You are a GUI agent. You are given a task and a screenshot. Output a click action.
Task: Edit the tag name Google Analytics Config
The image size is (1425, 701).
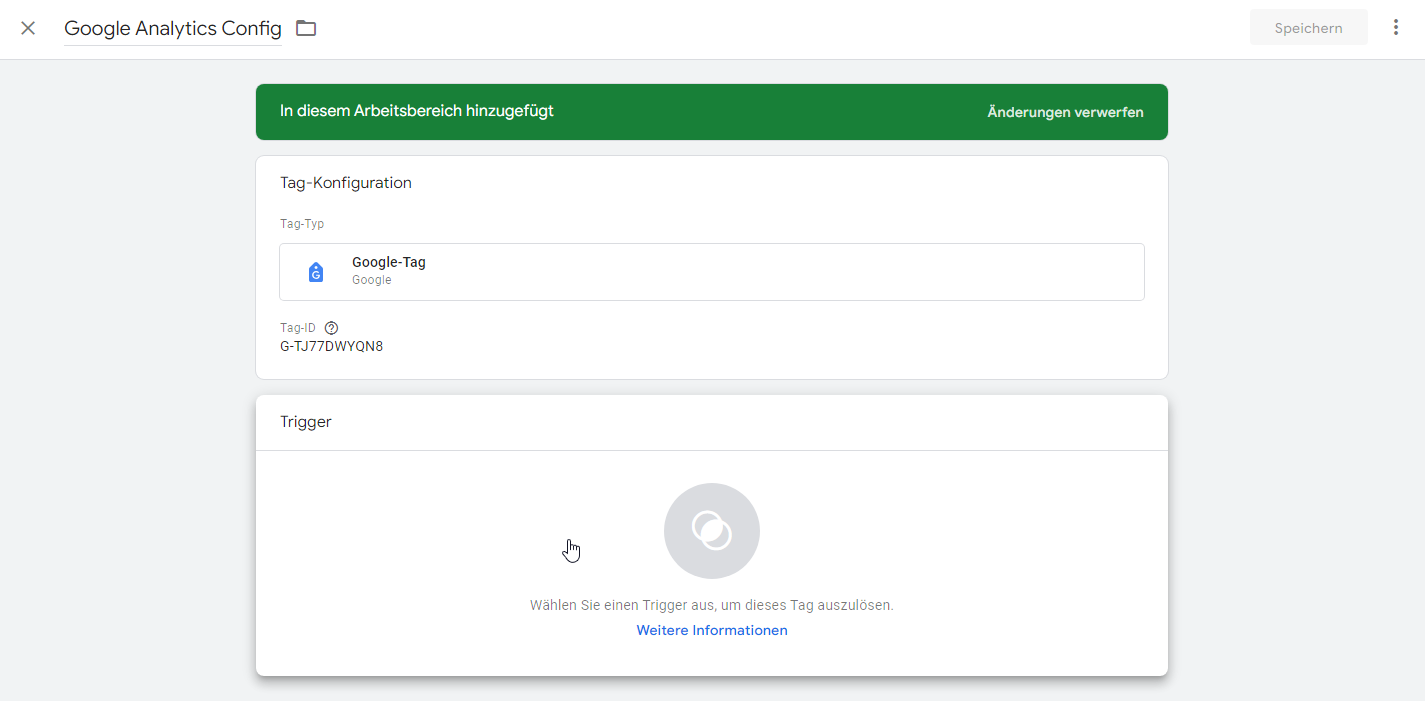172,28
